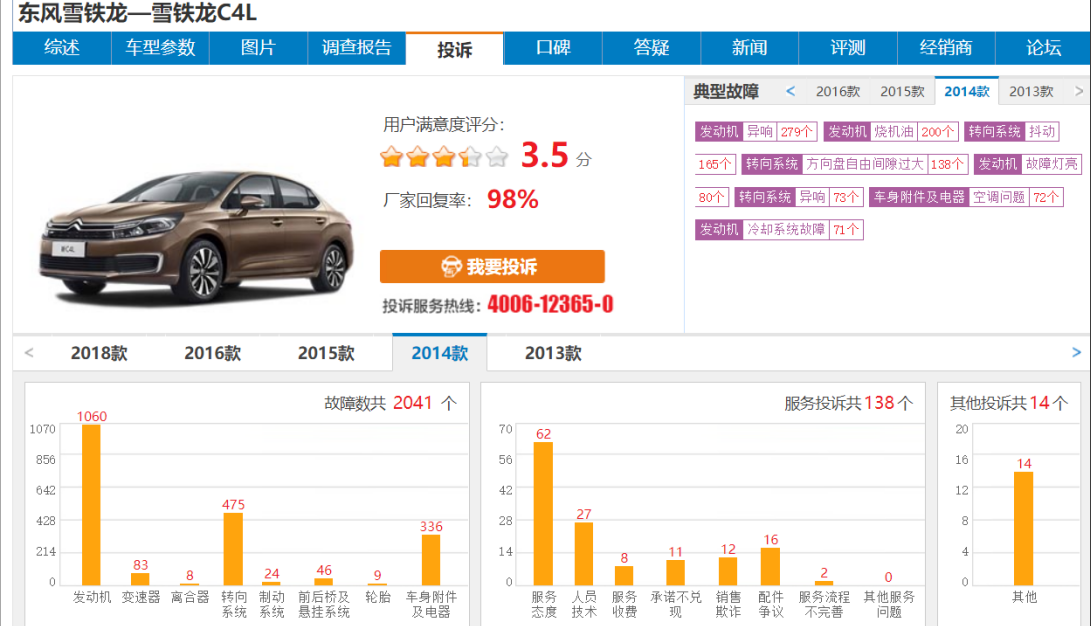1091x626 pixels.
Task: Click the 销售欺诈 bar labeled 12
Action: (728, 571)
